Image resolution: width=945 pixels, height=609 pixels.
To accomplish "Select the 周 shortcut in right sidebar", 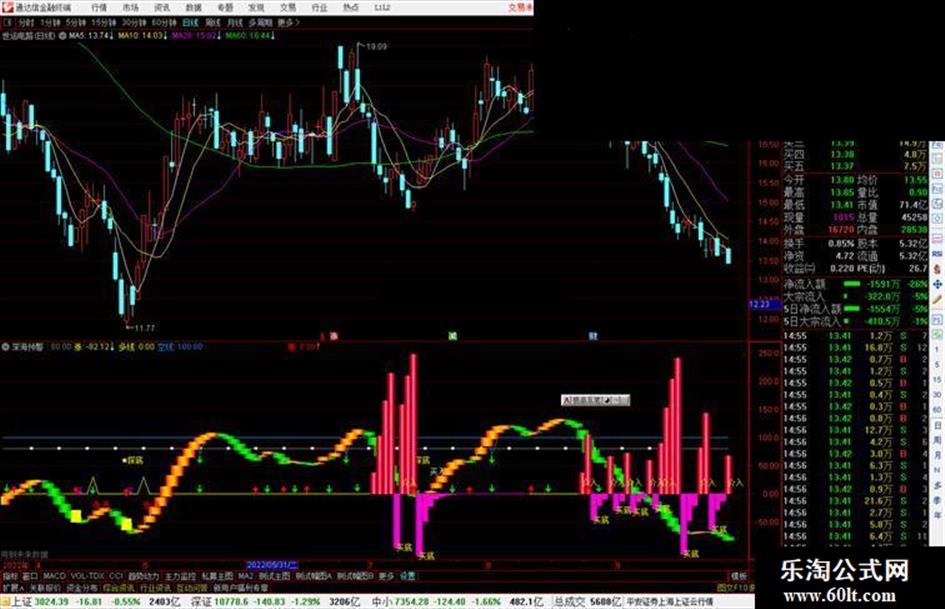I will [x=938, y=440].
